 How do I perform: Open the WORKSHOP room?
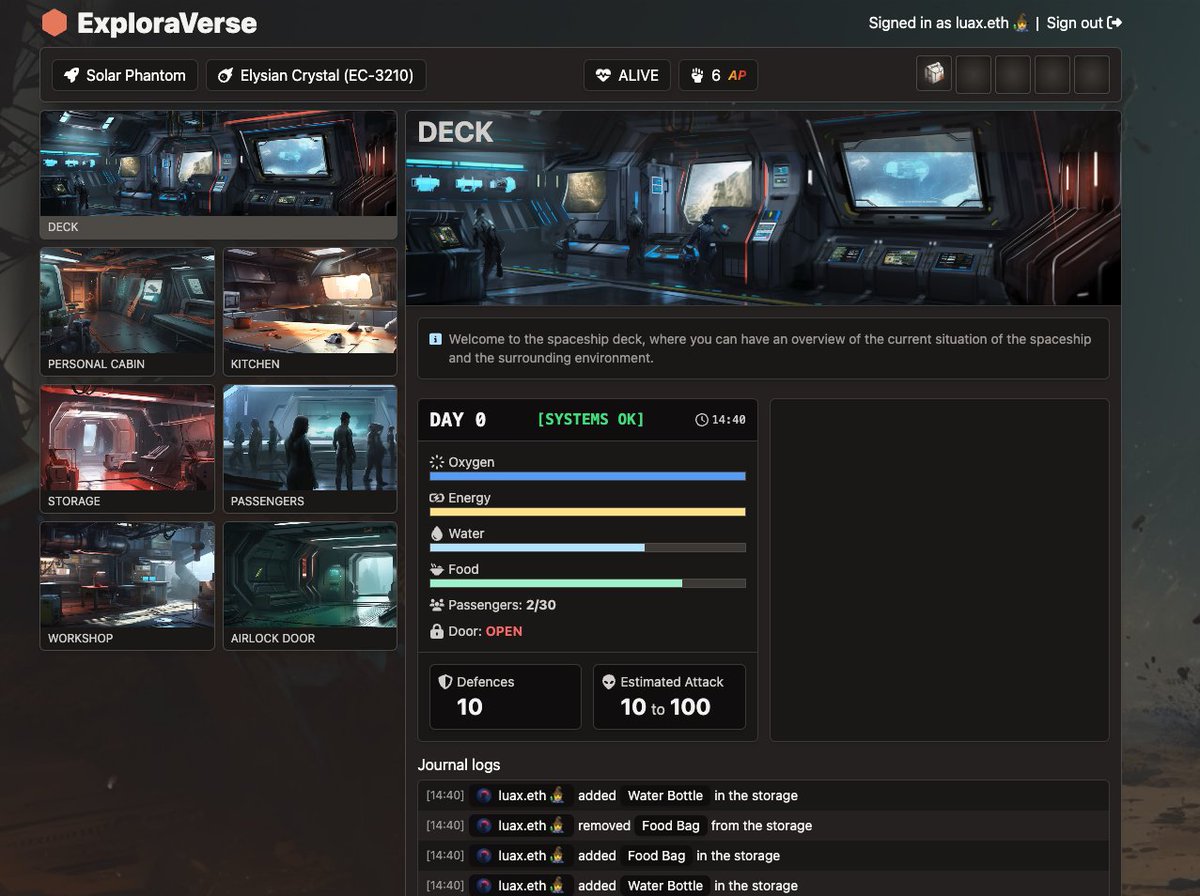[127, 586]
